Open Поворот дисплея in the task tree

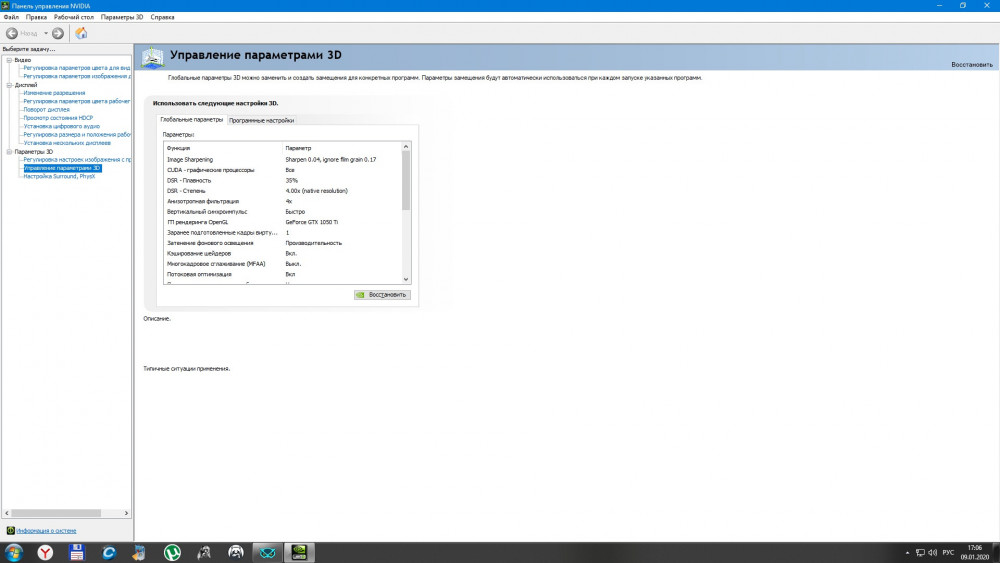(47, 110)
